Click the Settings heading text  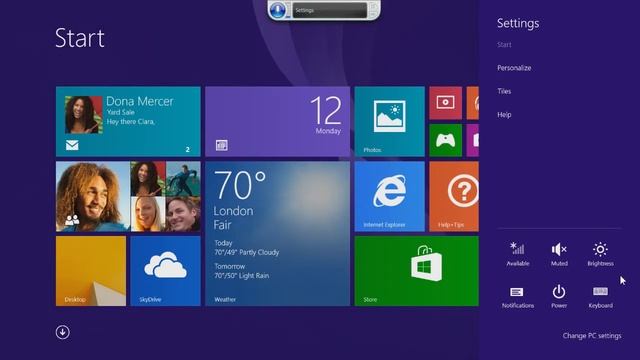pyautogui.click(x=518, y=23)
